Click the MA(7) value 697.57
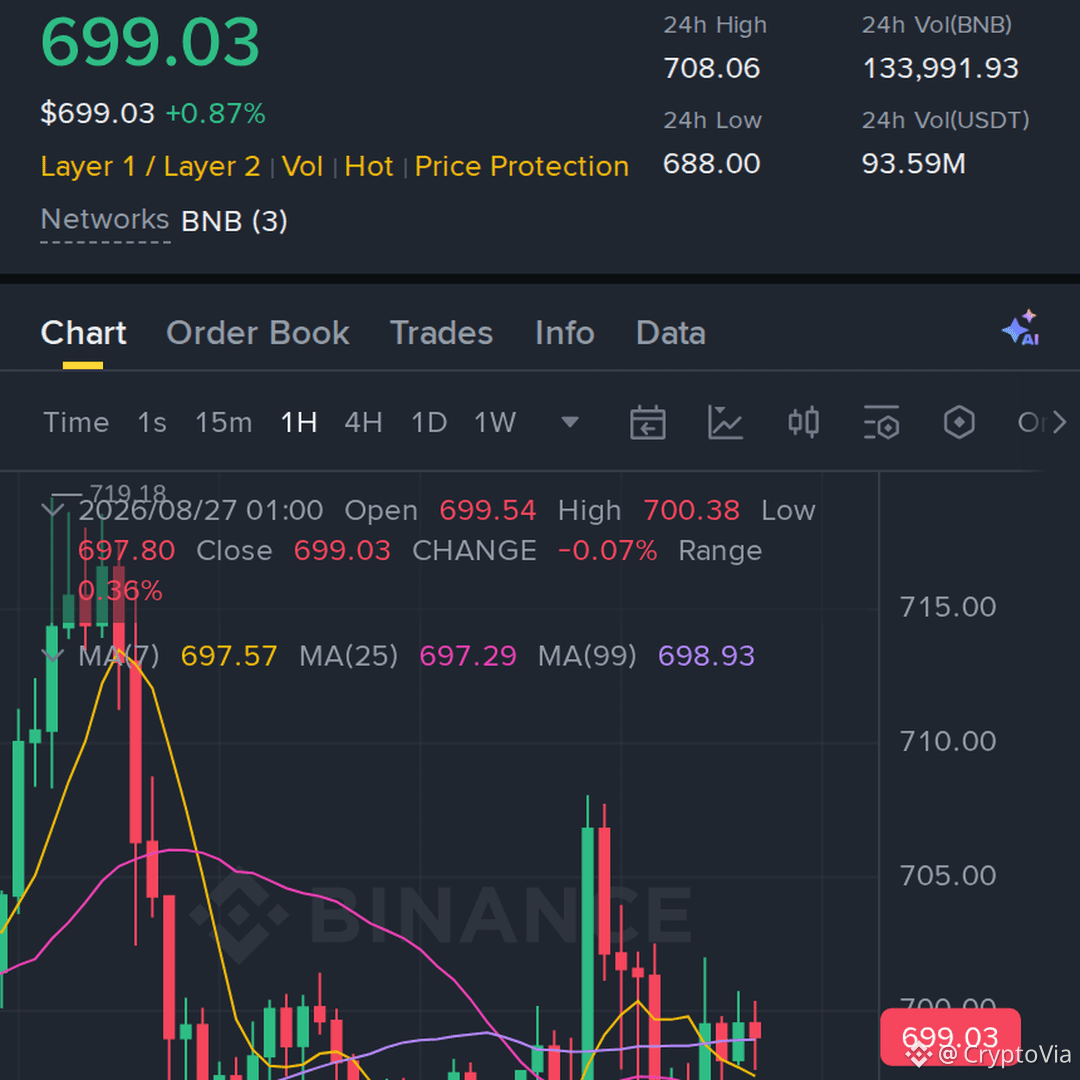The height and width of the screenshot is (1080, 1080). point(229,656)
